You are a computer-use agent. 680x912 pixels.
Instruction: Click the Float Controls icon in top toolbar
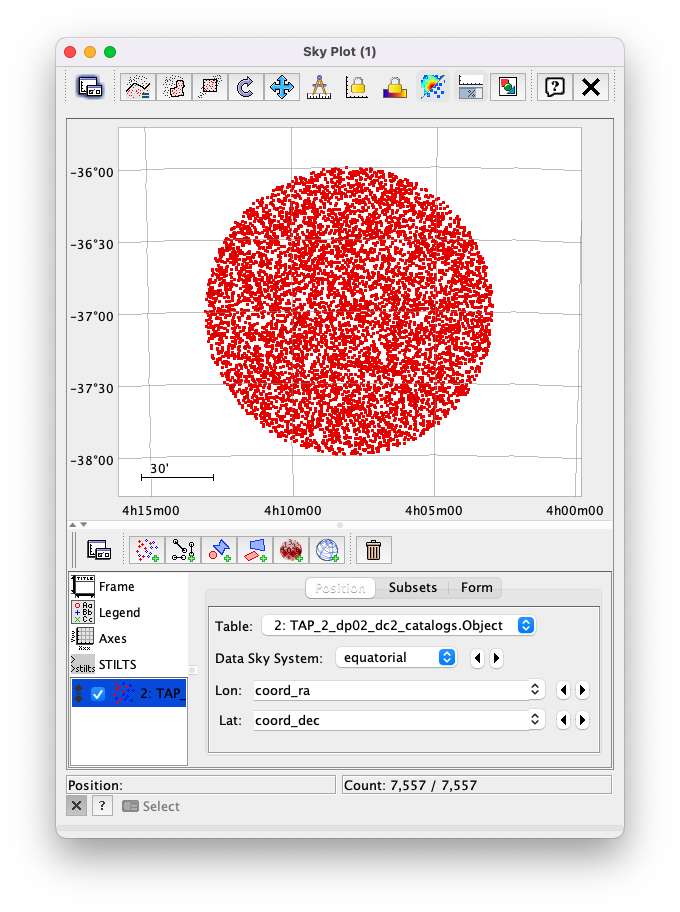(90, 87)
